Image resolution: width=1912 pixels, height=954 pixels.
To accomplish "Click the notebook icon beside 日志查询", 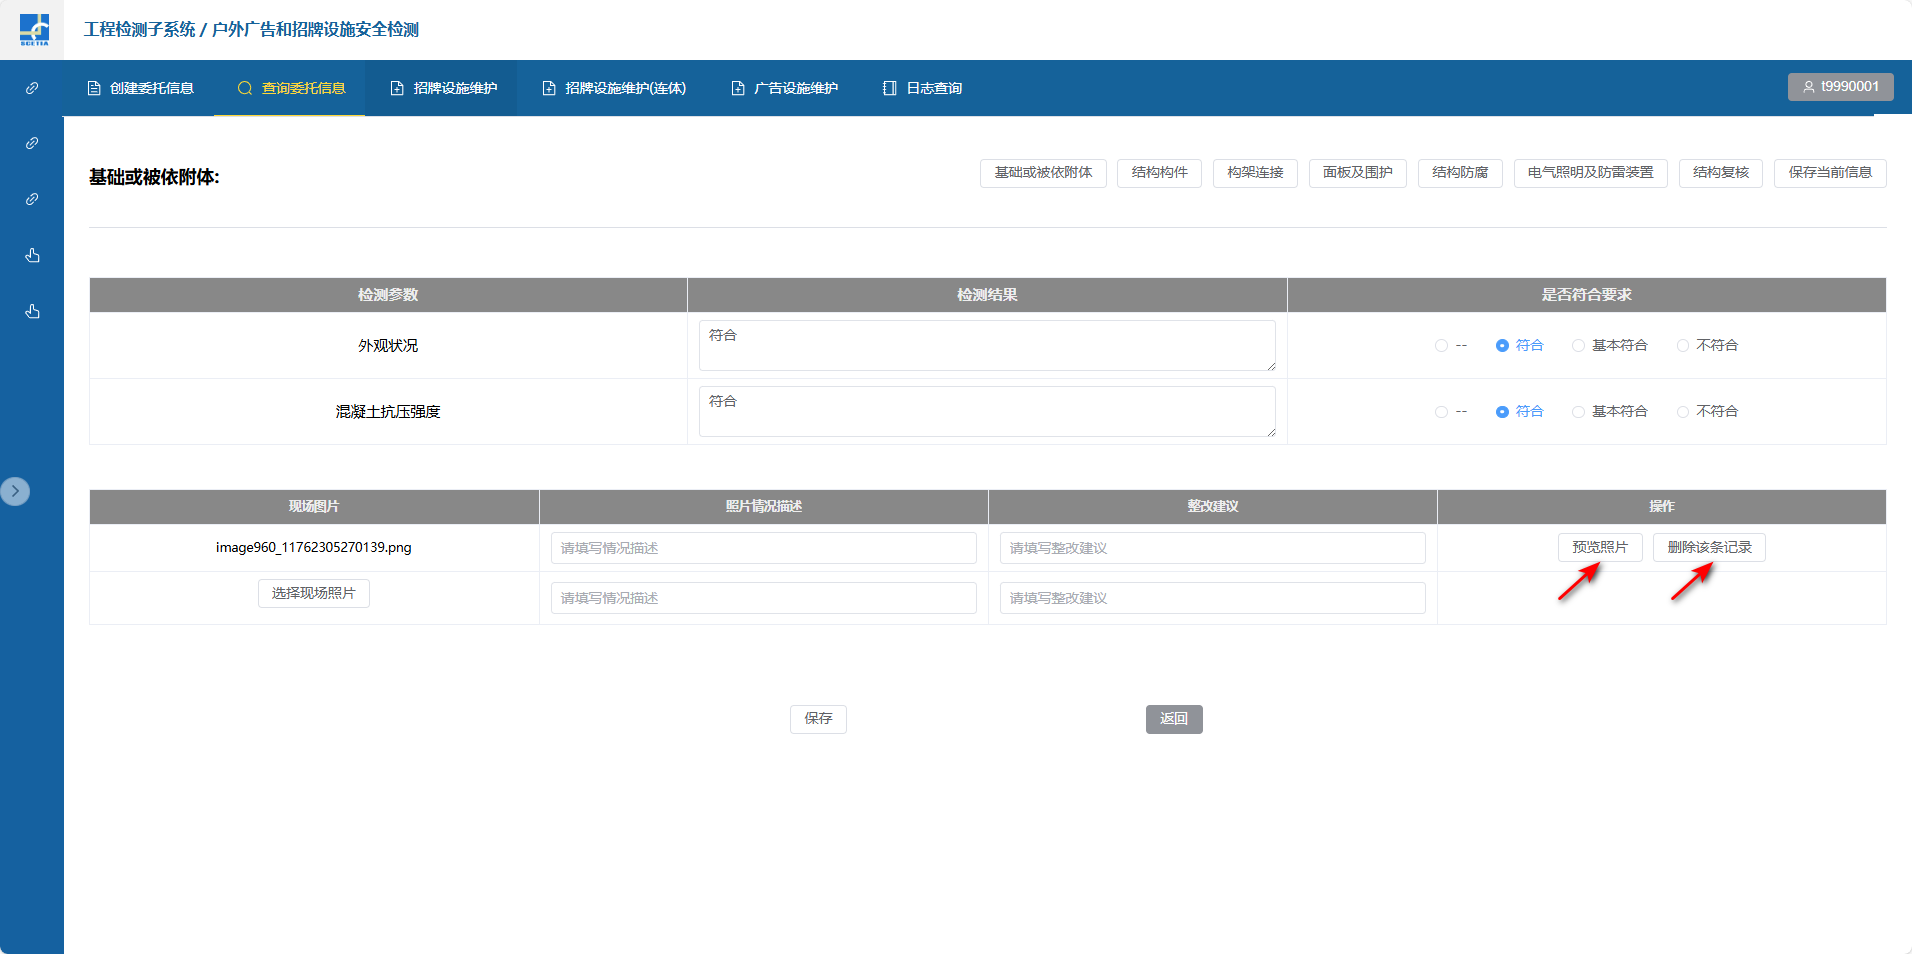I will (889, 88).
